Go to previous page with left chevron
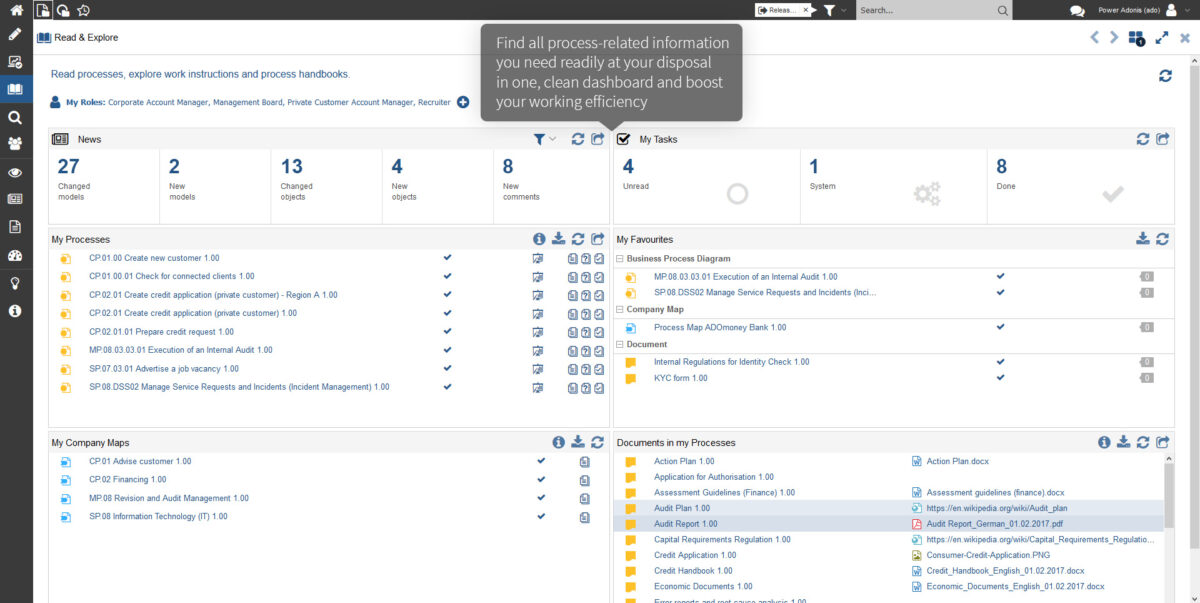The width and height of the screenshot is (1200, 603). (1094, 38)
